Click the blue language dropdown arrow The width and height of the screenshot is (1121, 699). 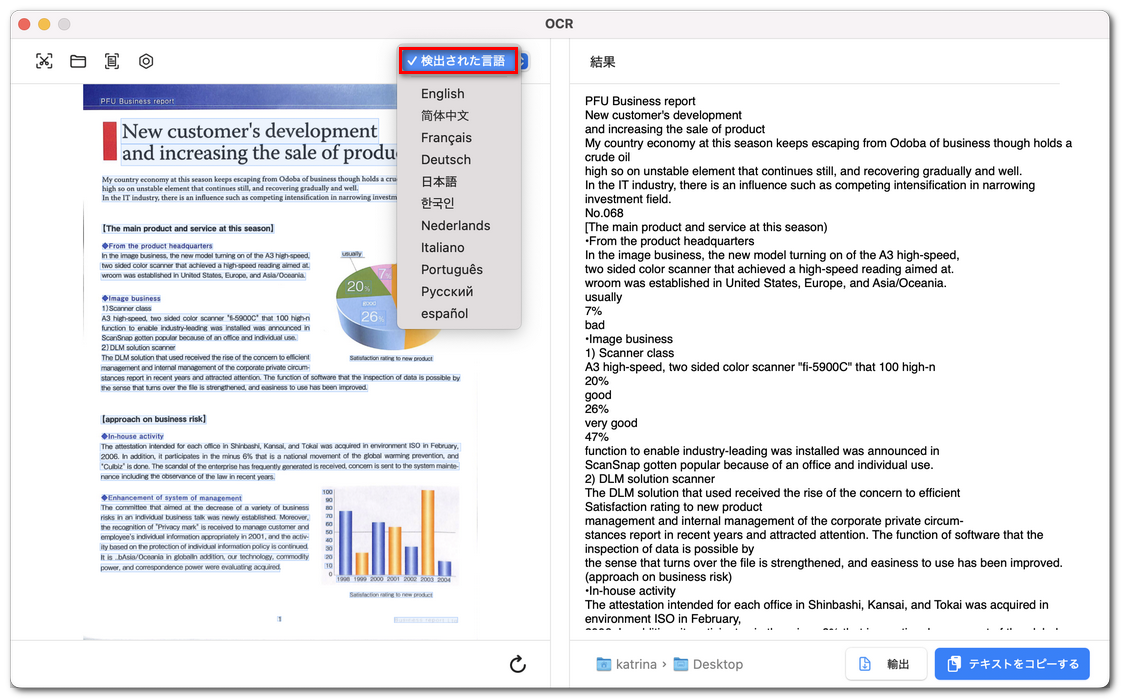click(x=524, y=61)
